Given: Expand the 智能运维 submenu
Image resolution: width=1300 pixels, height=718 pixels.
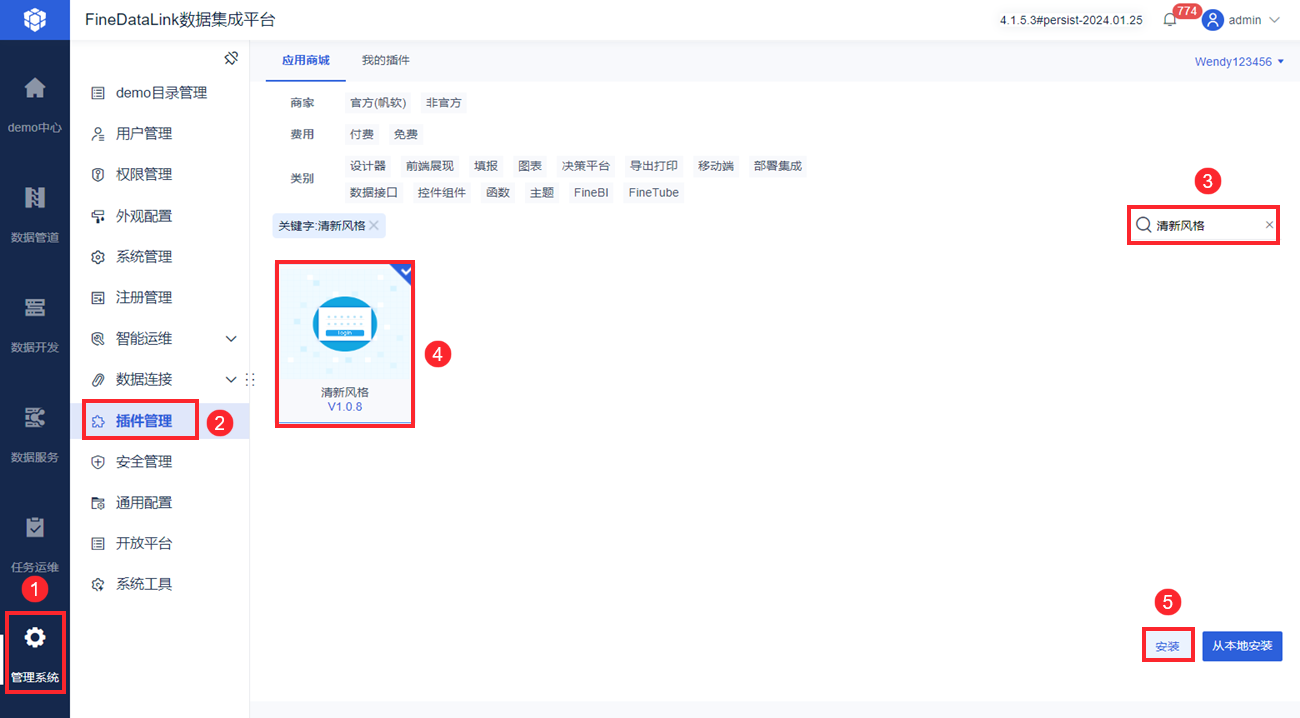Looking at the screenshot, I should (x=231, y=339).
